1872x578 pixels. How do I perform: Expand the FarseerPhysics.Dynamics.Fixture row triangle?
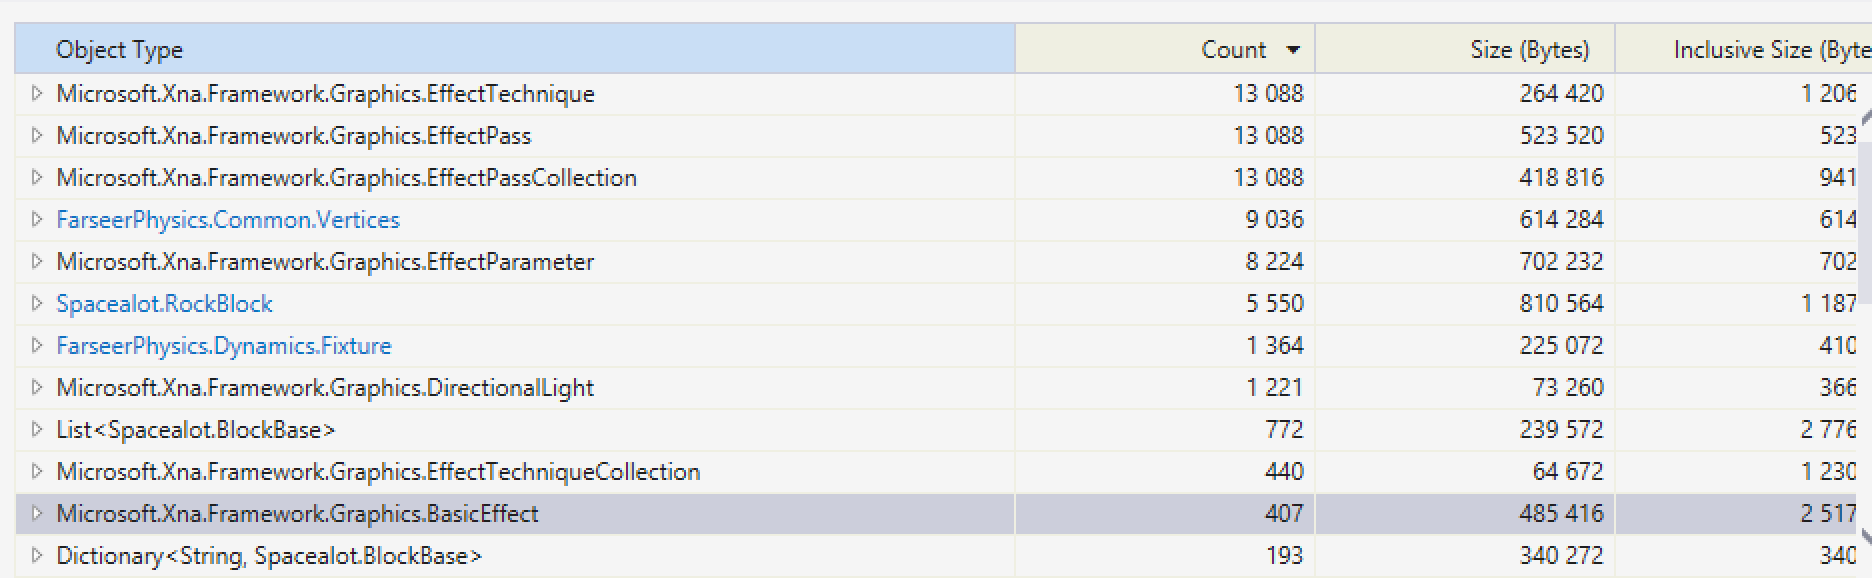[x=37, y=345]
